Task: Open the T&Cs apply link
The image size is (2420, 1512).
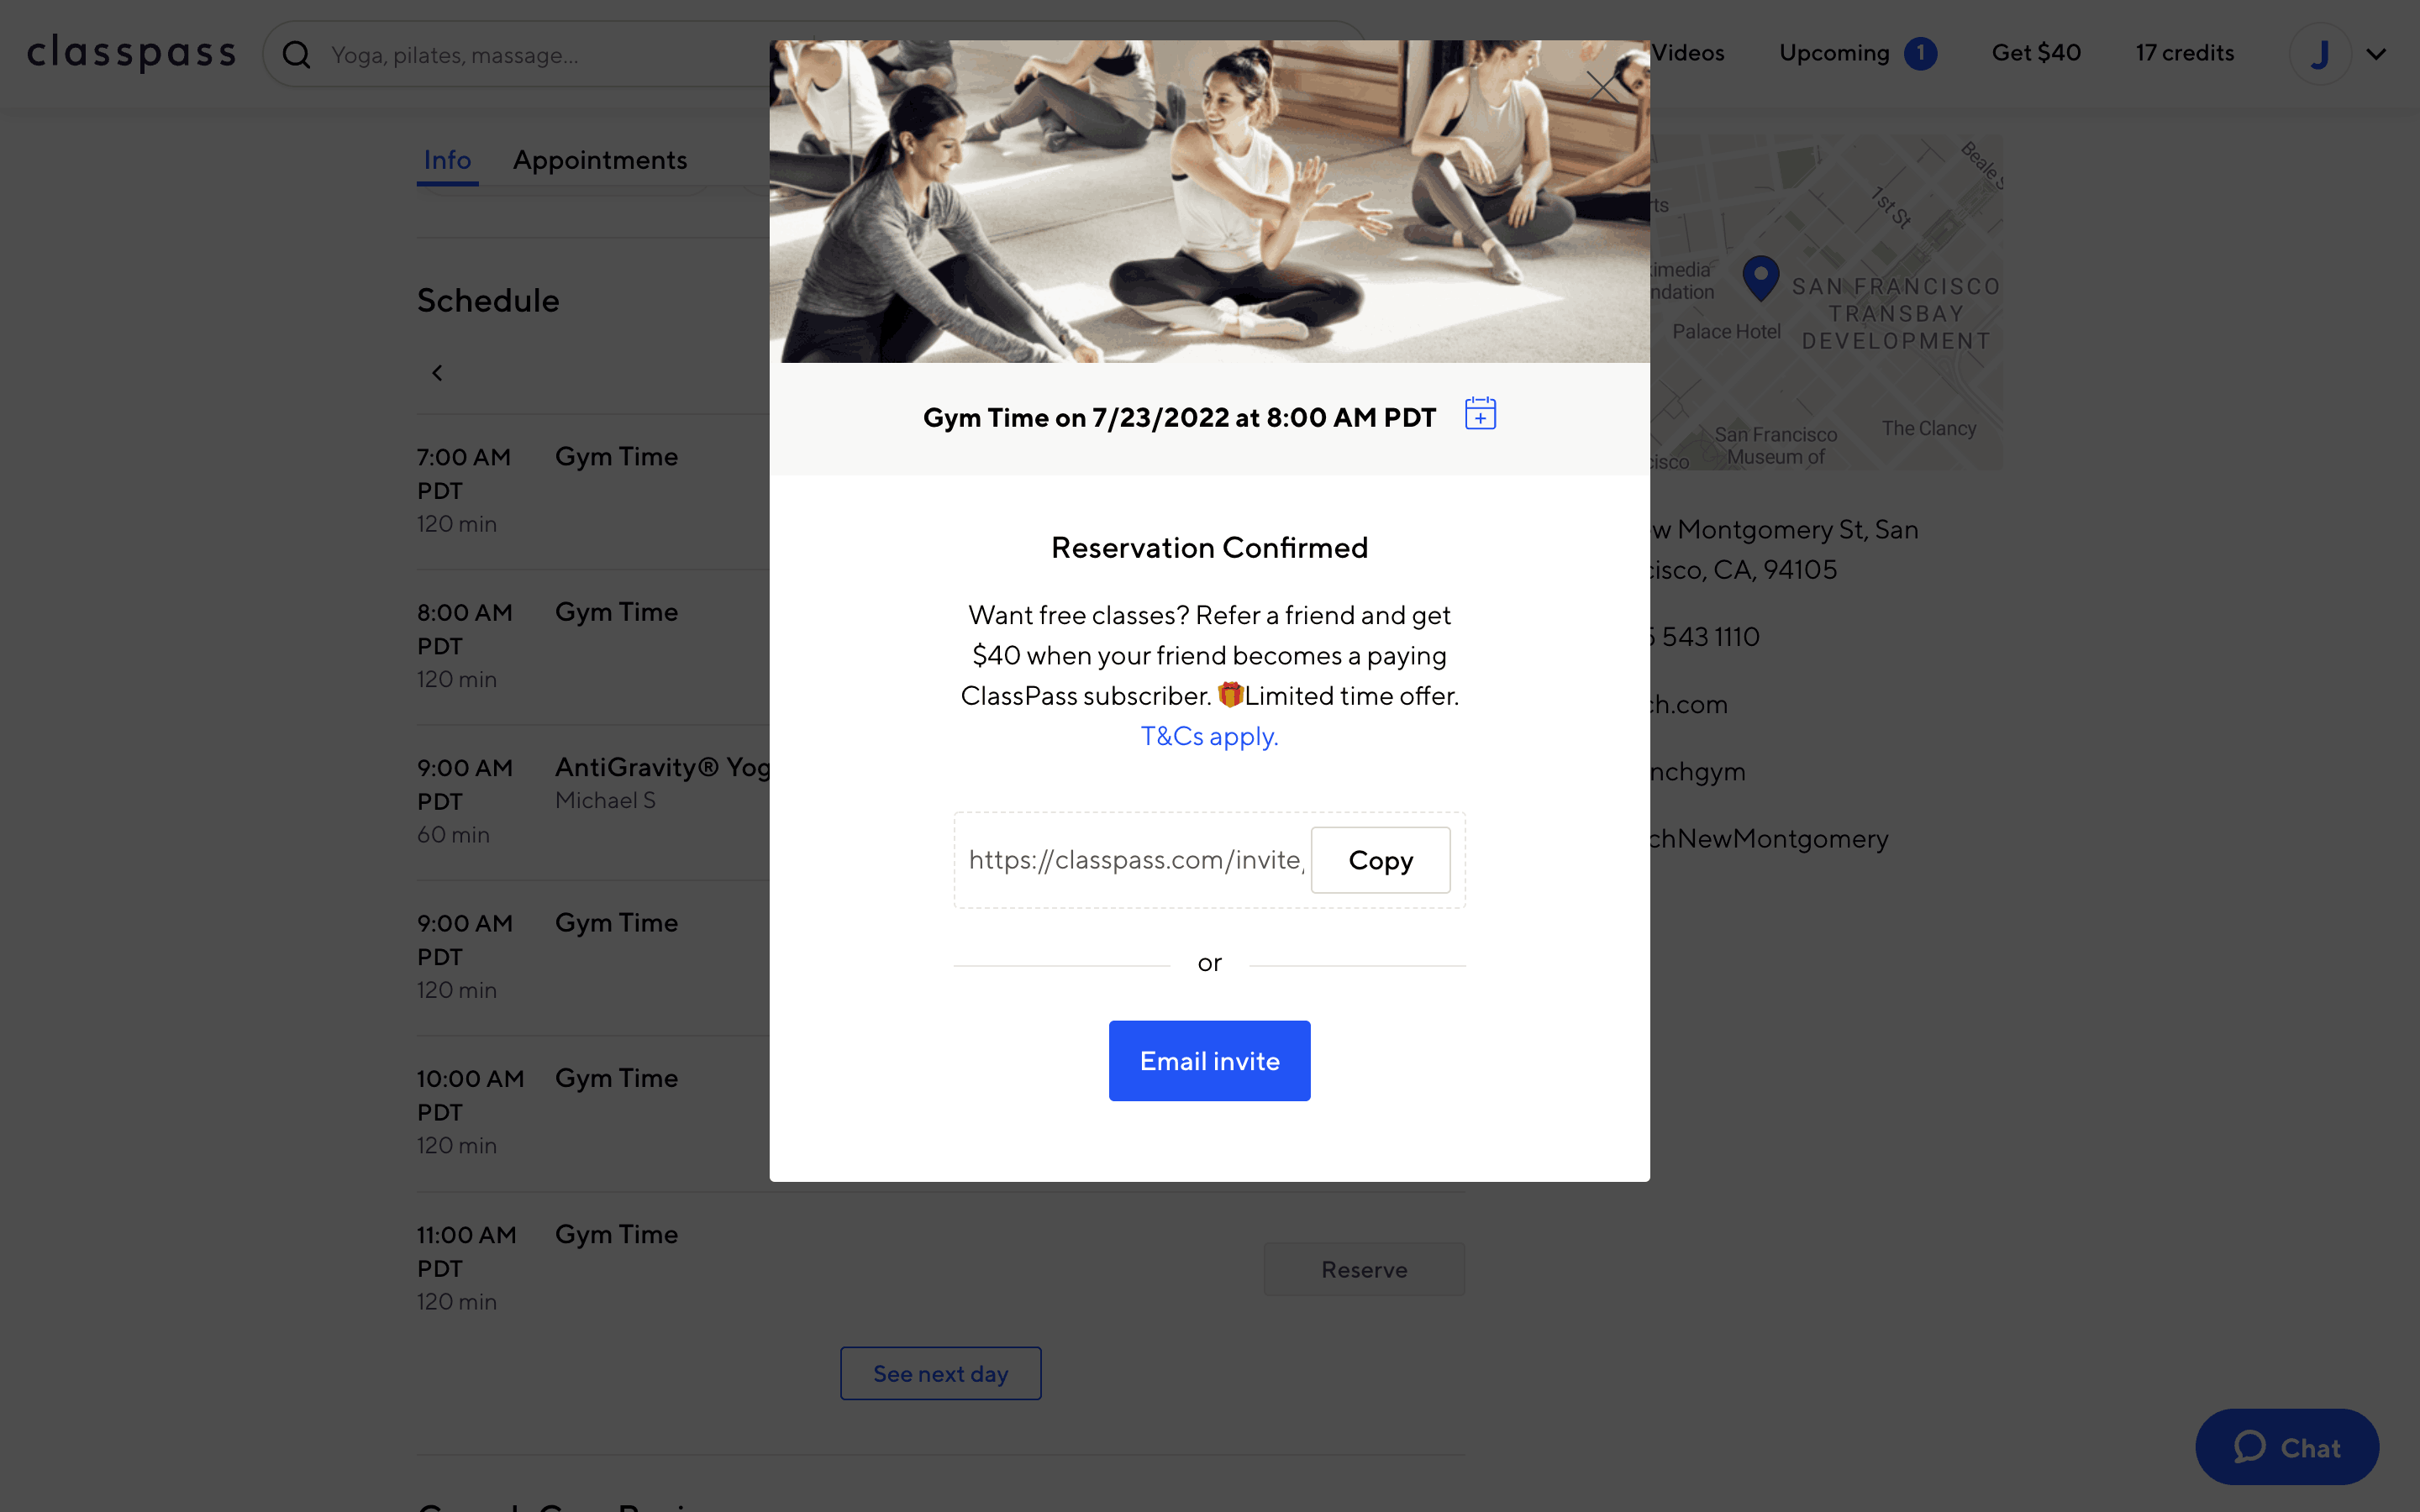Action: tap(1209, 736)
